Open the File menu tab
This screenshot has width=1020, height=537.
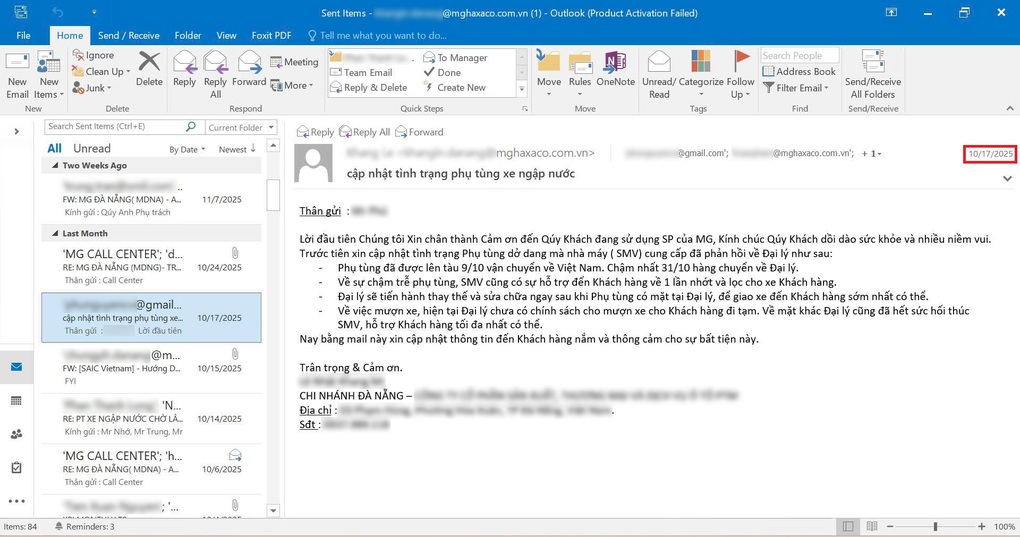point(23,35)
